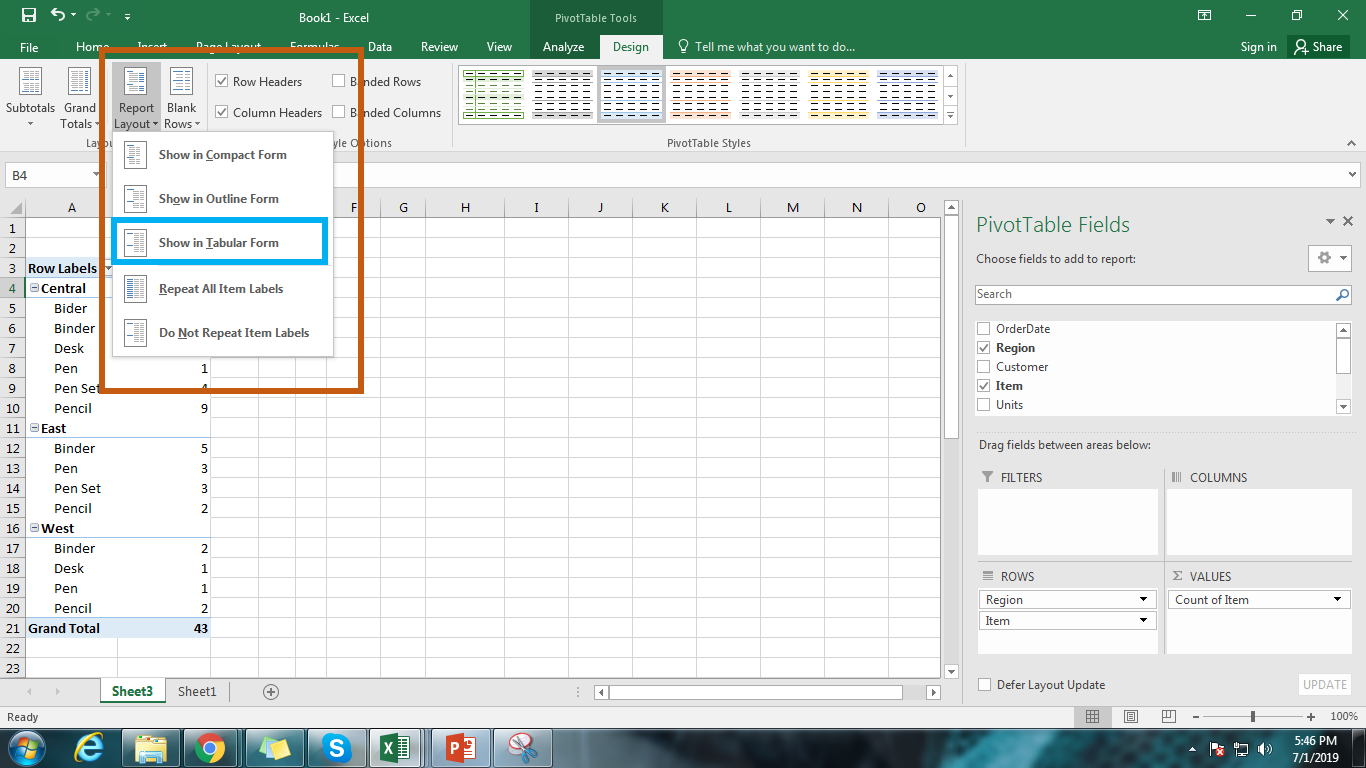This screenshot has height=768, width=1366.
Task: Open the fields pane Tools gear
Action: coord(1330,258)
